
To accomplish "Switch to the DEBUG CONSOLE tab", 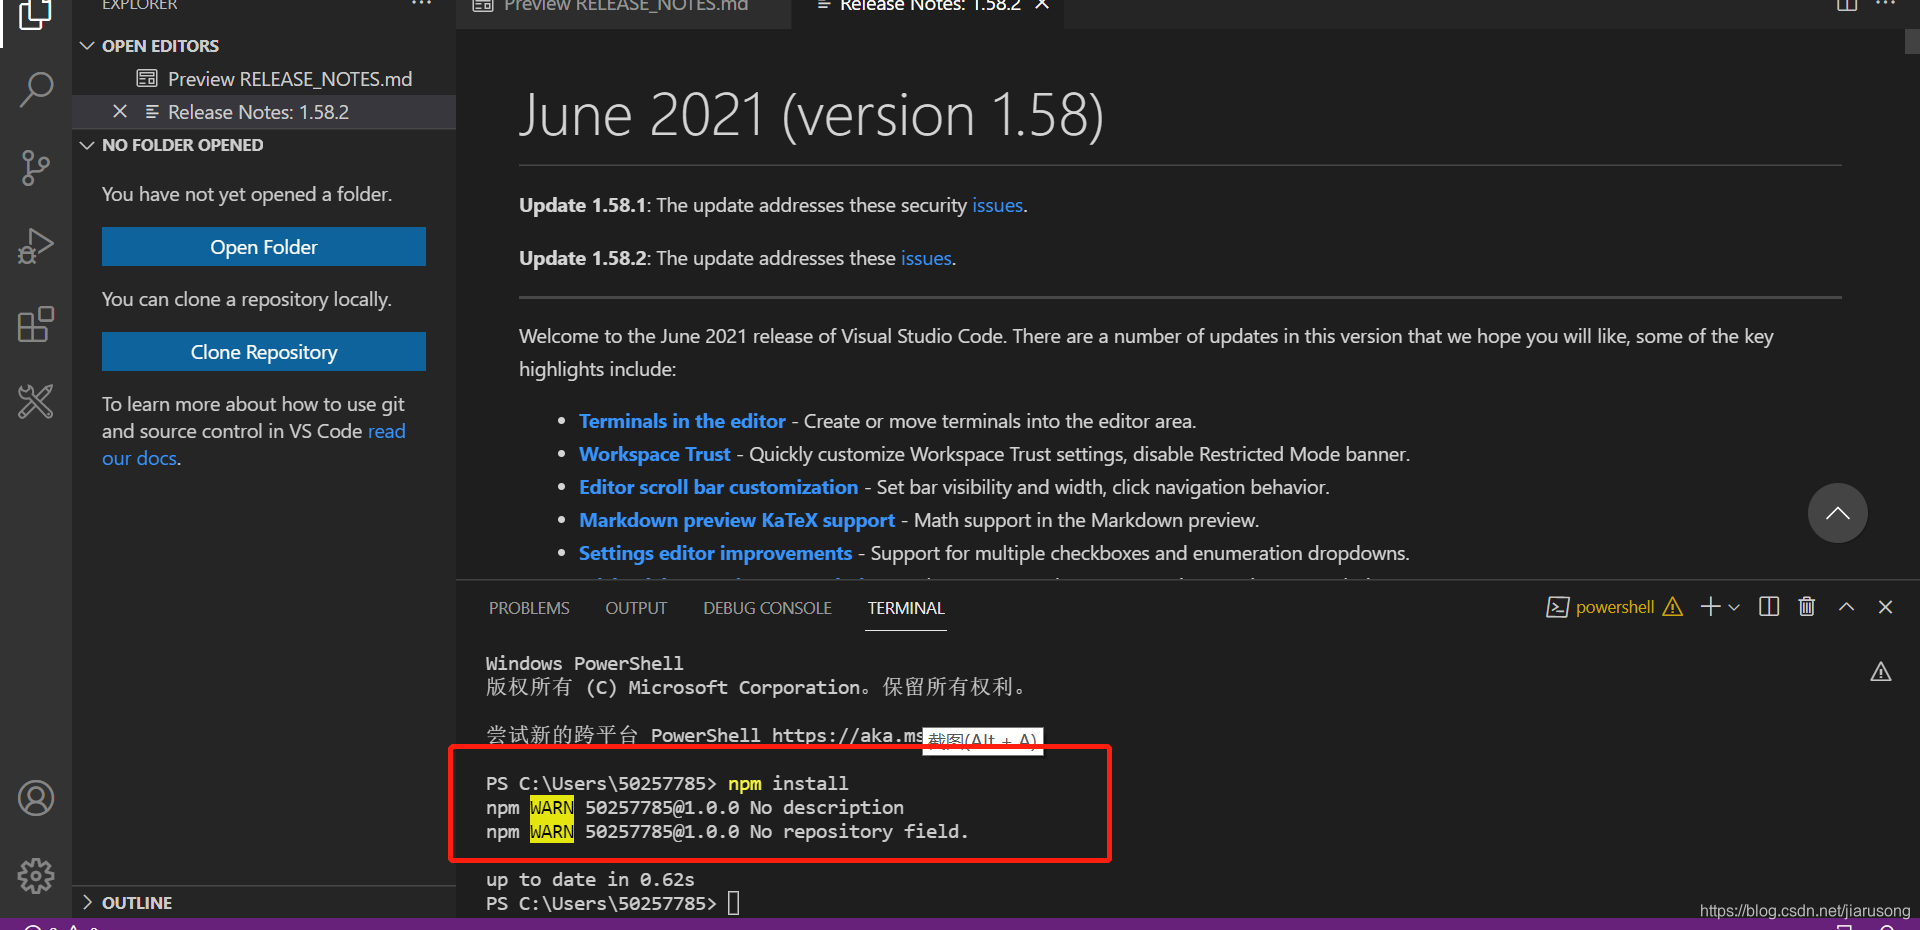I will [x=767, y=608].
